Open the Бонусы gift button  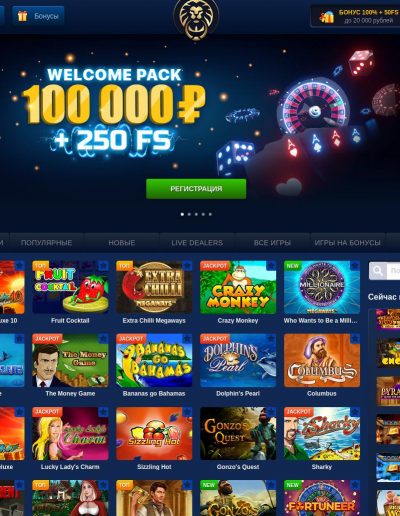pyautogui.click(x=38, y=16)
